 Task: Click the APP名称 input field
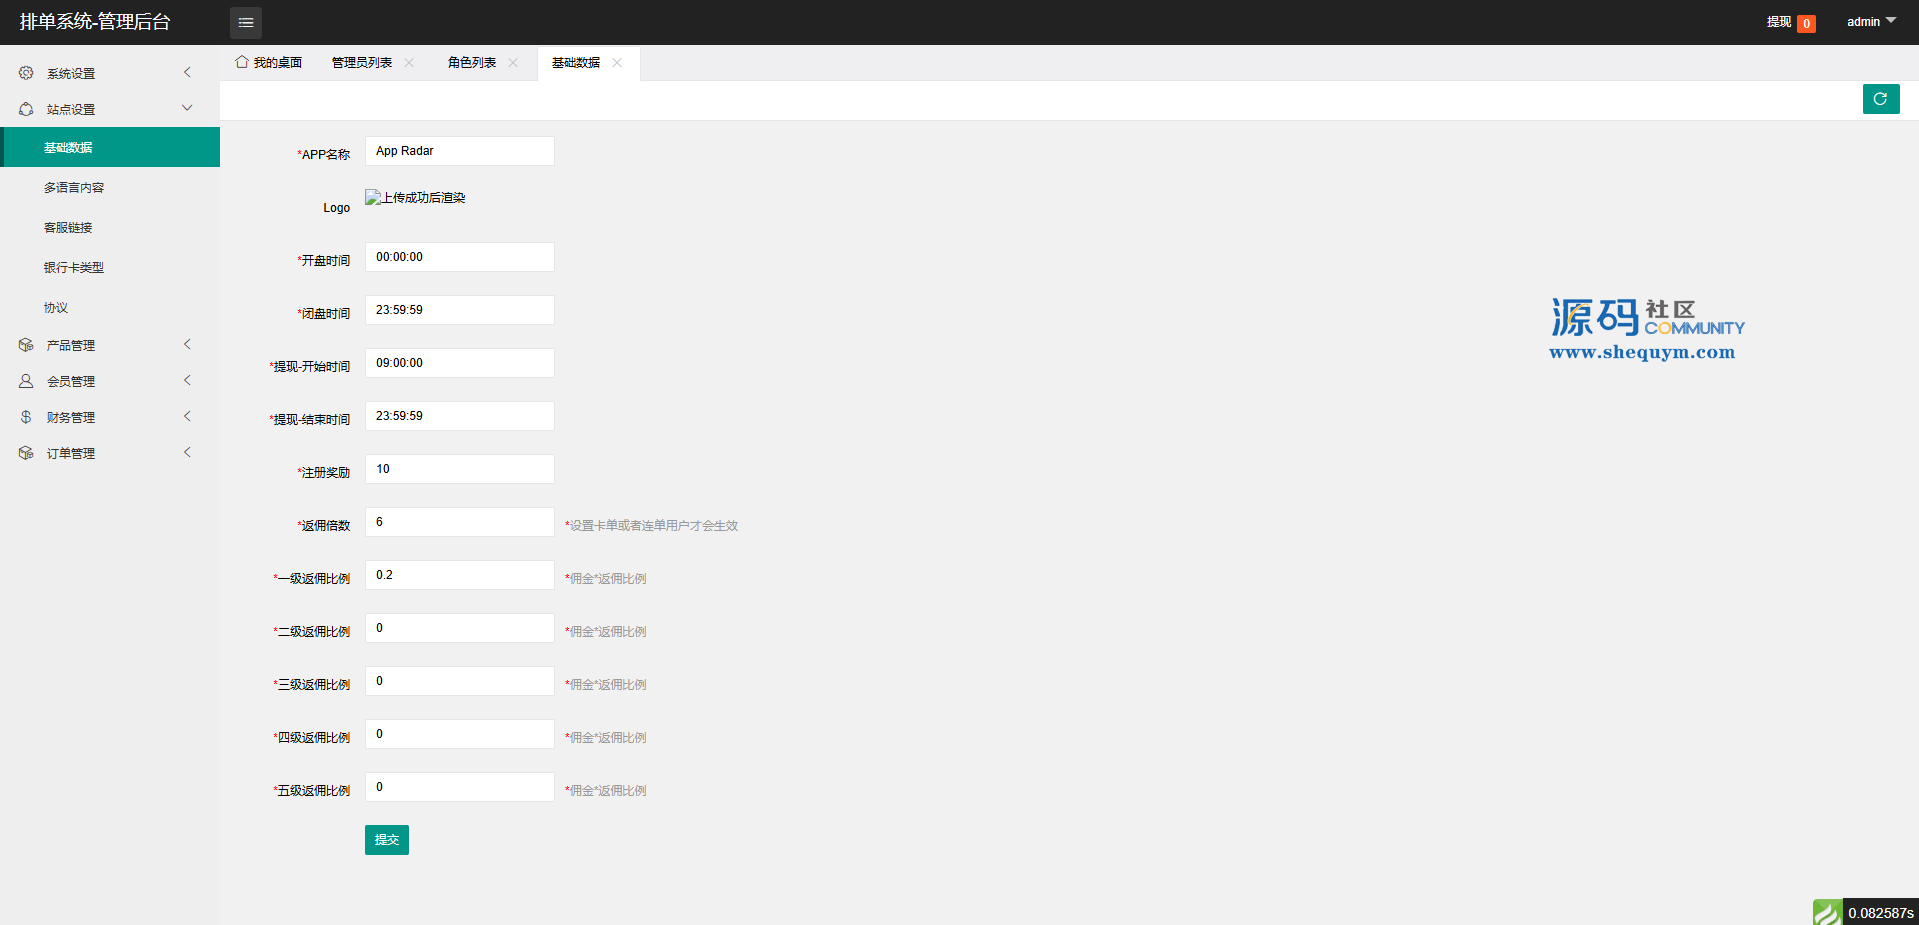459,151
